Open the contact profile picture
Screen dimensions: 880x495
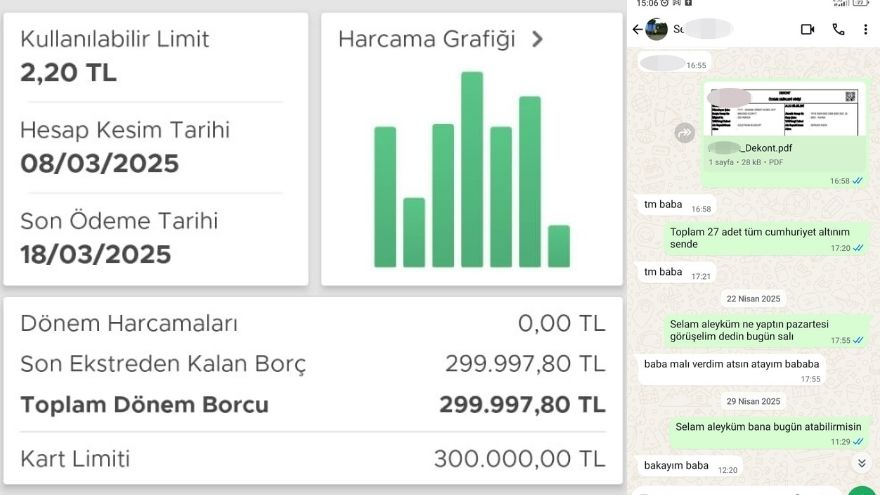pos(657,30)
